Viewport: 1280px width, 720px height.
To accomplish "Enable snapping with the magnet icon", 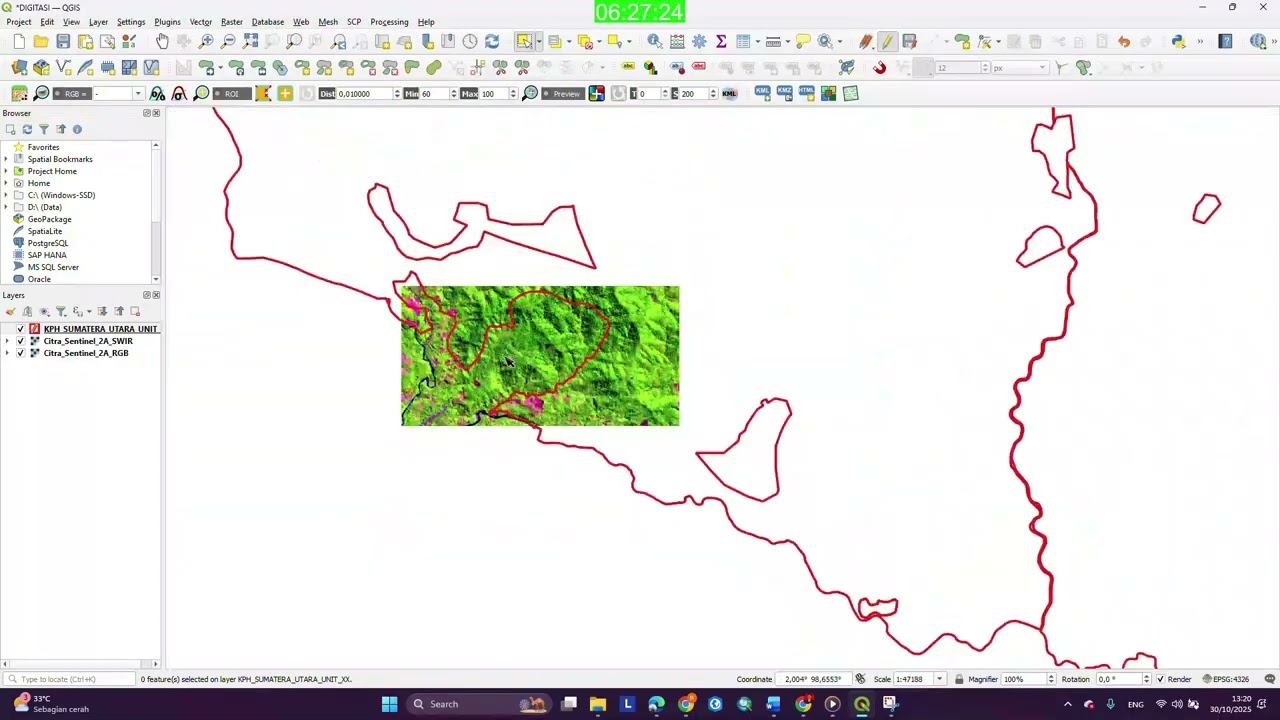I will (x=879, y=67).
